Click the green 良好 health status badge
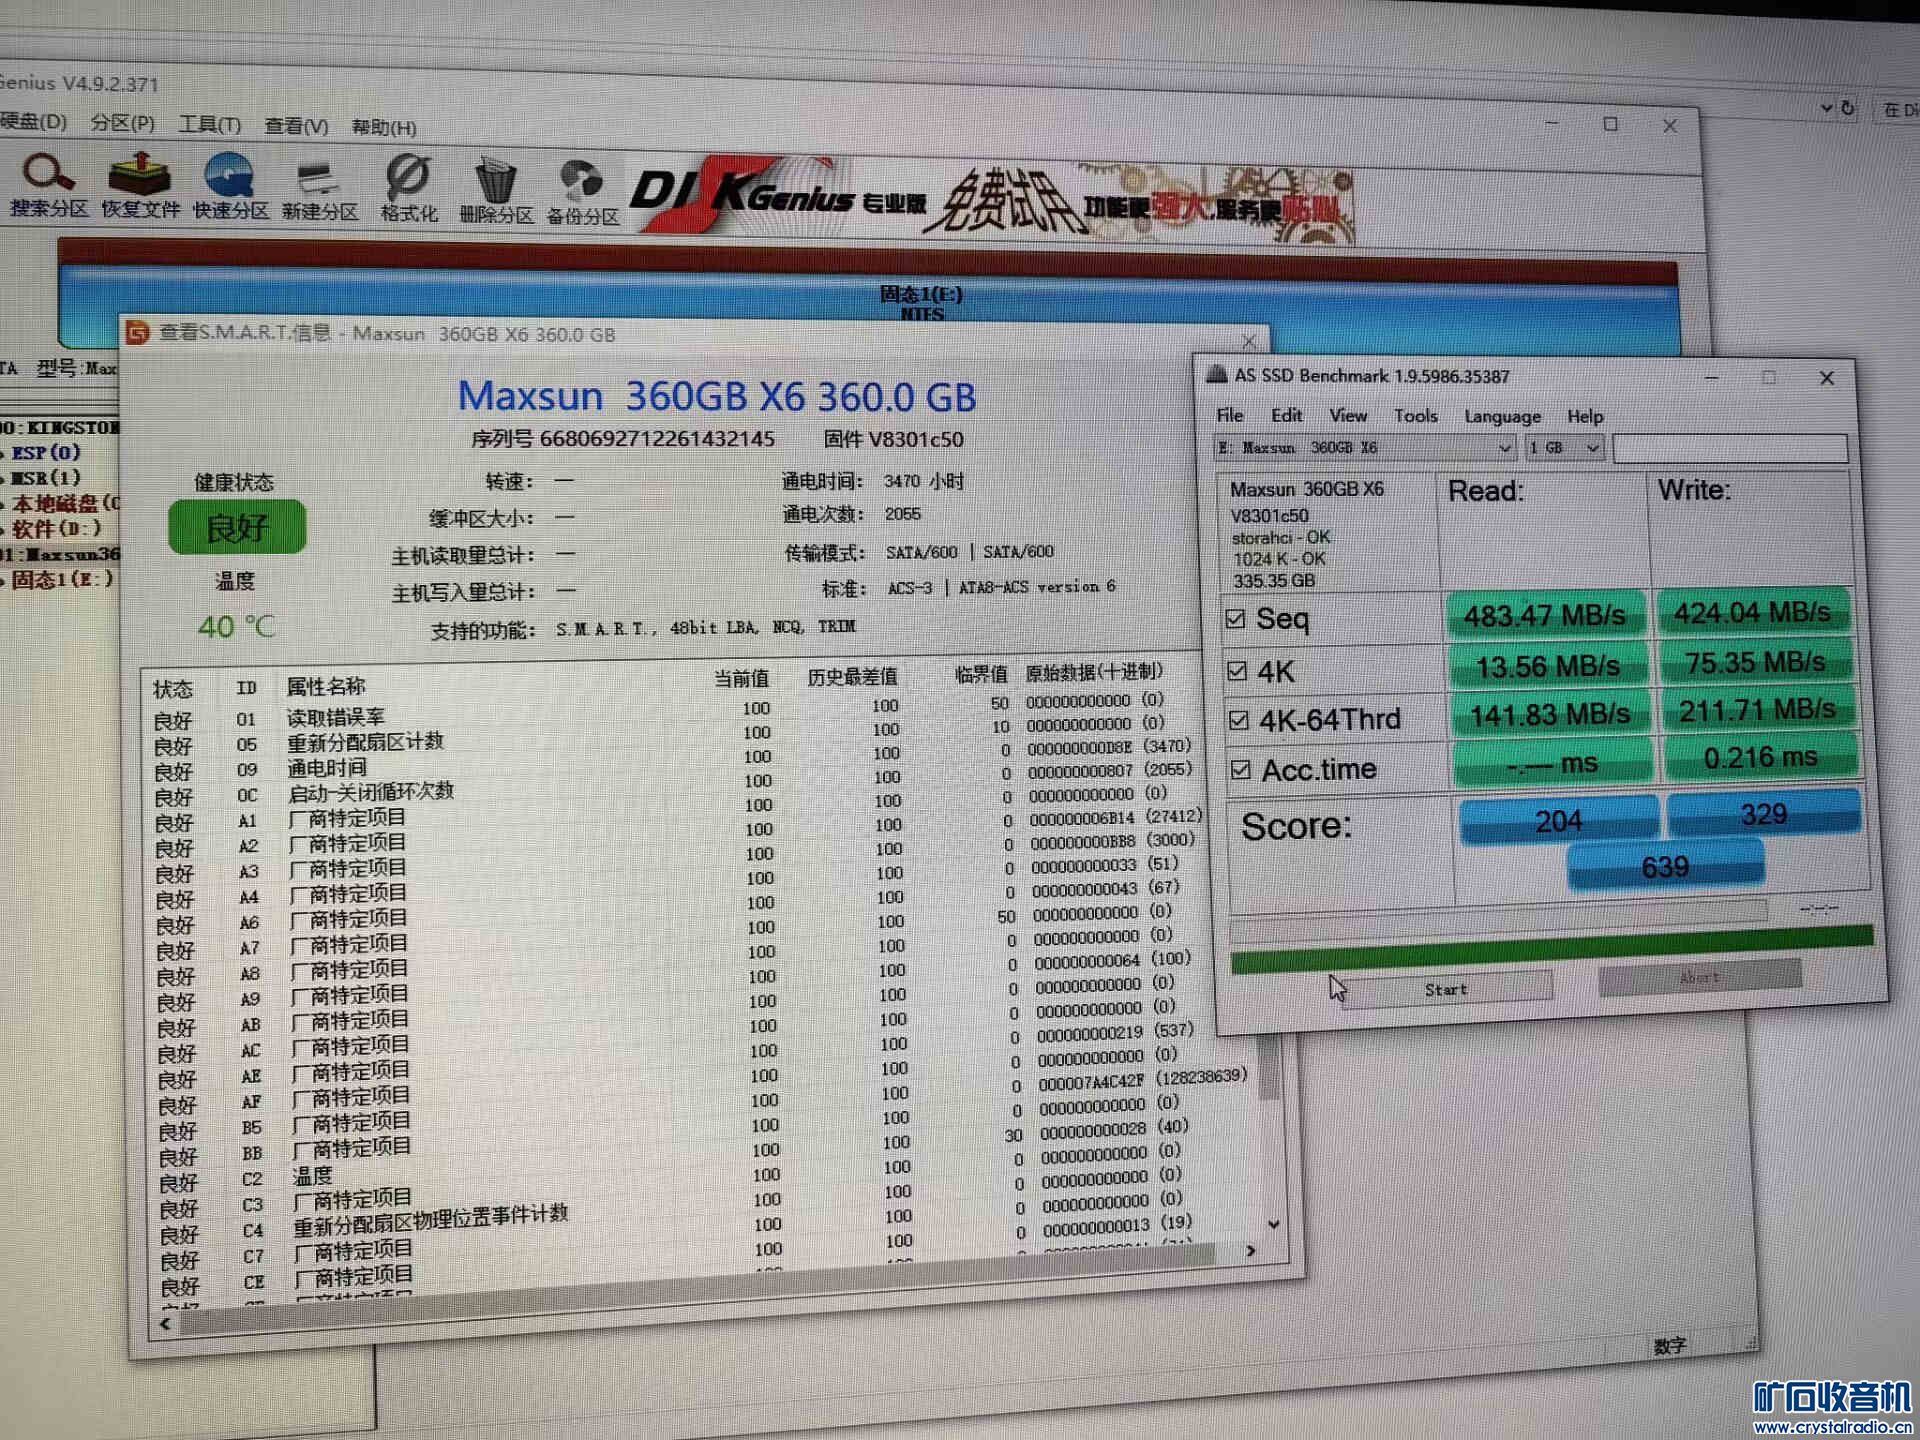The image size is (1920, 1440). 237,527
